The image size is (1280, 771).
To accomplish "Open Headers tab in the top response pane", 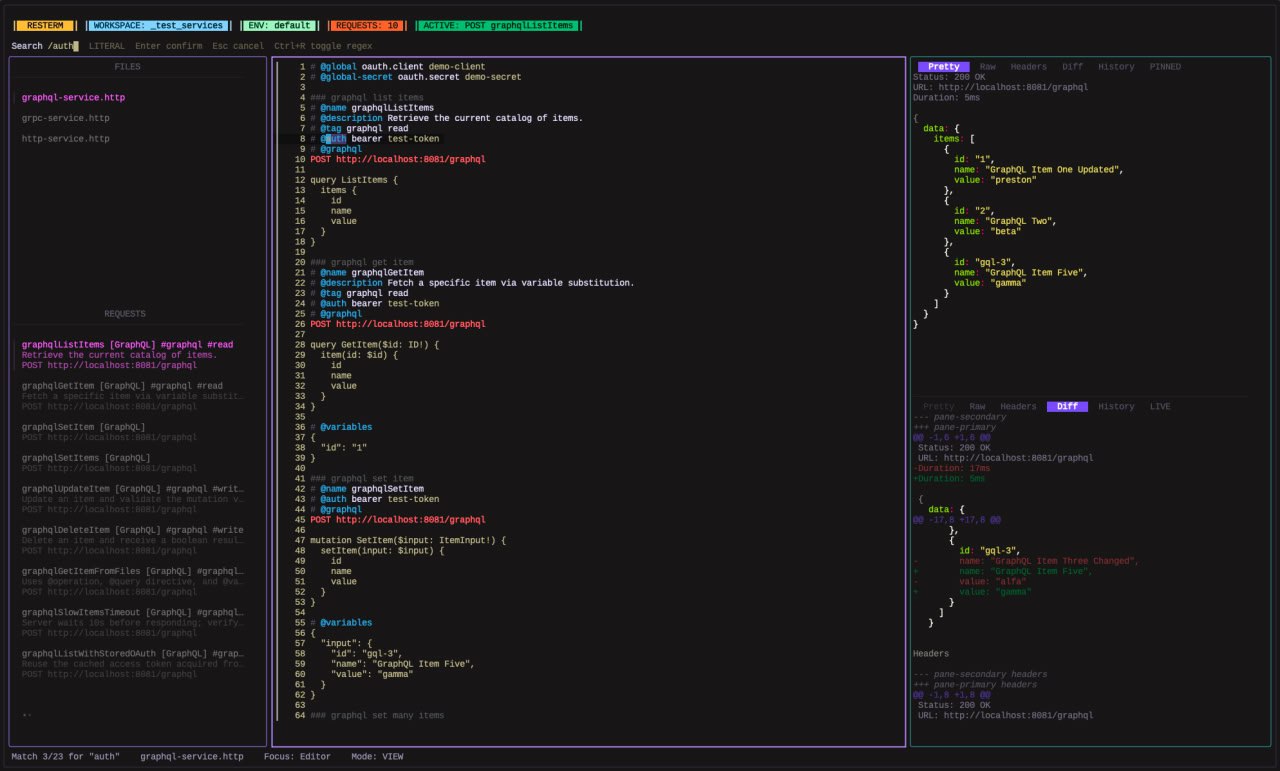I will [x=1028, y=67].
